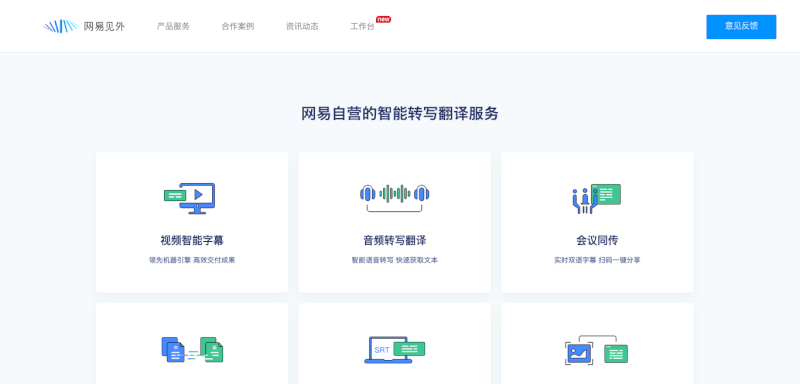Click the 音频转写翻译 headphones waveform icon
The image size is (800, 384).
click(x=395, y=197)
